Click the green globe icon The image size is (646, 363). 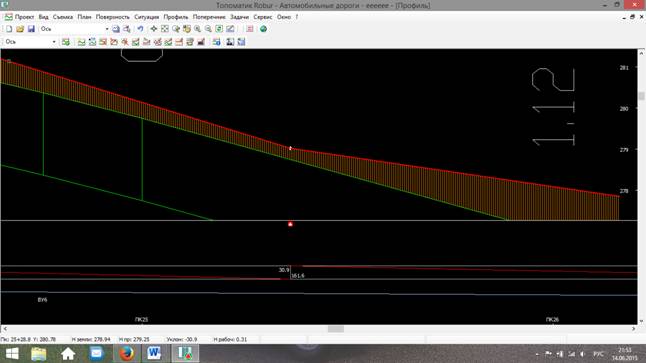[x=263, y=29]
